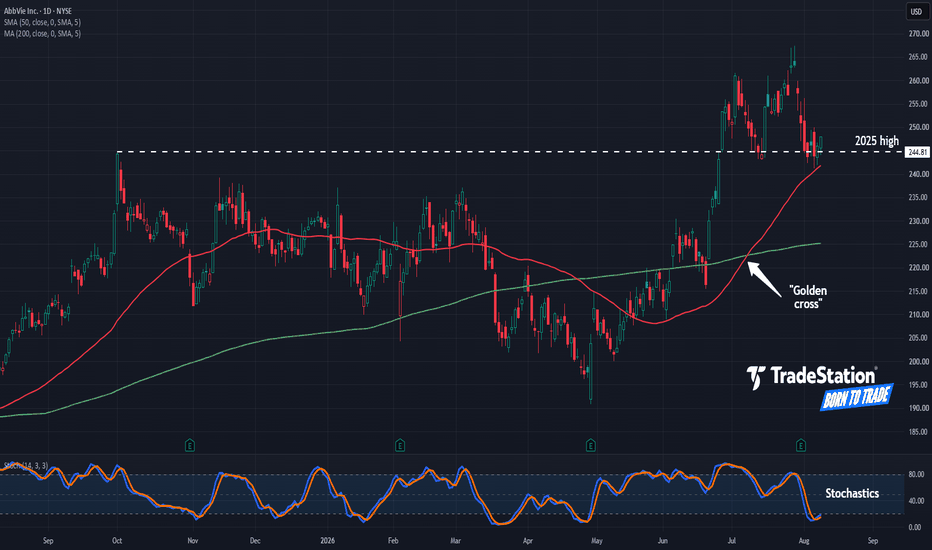Click the 0.00 stochastics axis label
The height and width of the screenshot is (550, 932).
click(916, 527)
